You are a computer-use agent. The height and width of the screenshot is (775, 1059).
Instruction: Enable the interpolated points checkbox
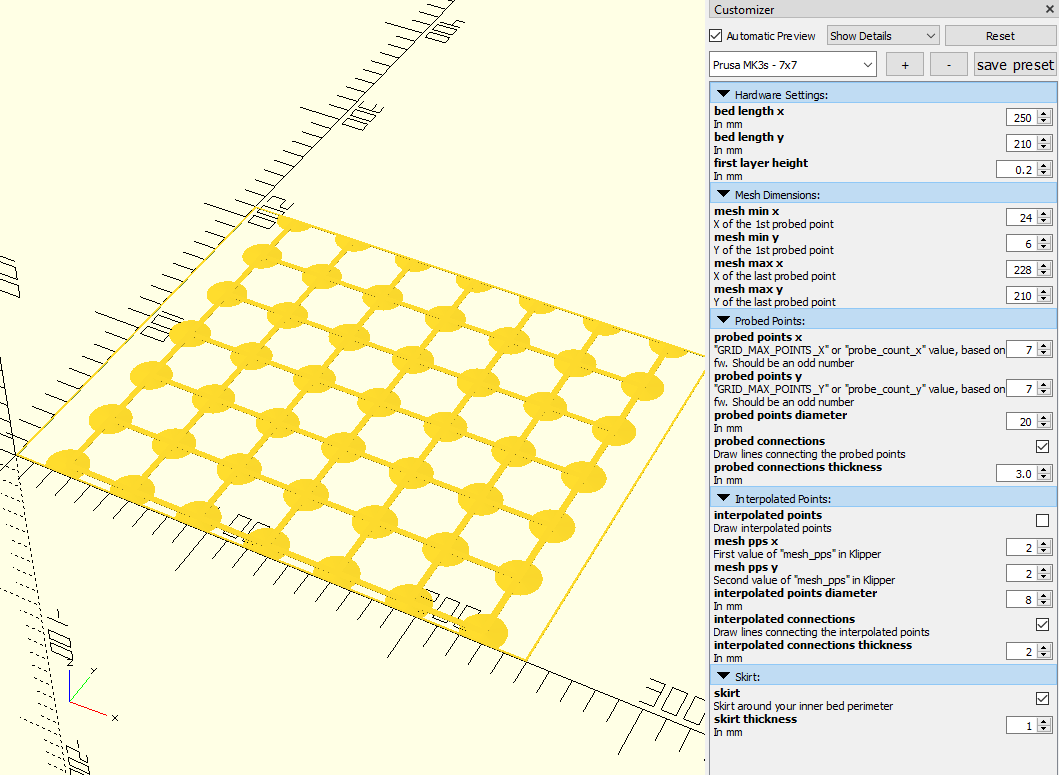pos(1043,521)
